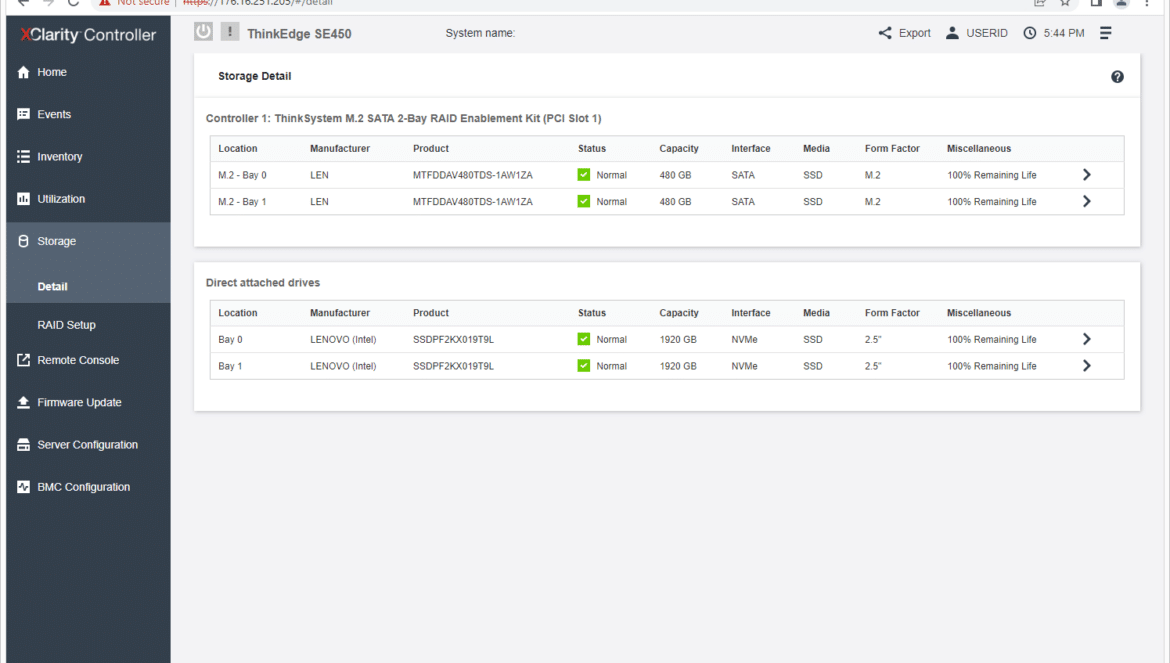Image resolution: width=1170 pixels, height=663 pixels.
Task: Expand details for direct attached Bay 0
Action: coord(1086,339)
